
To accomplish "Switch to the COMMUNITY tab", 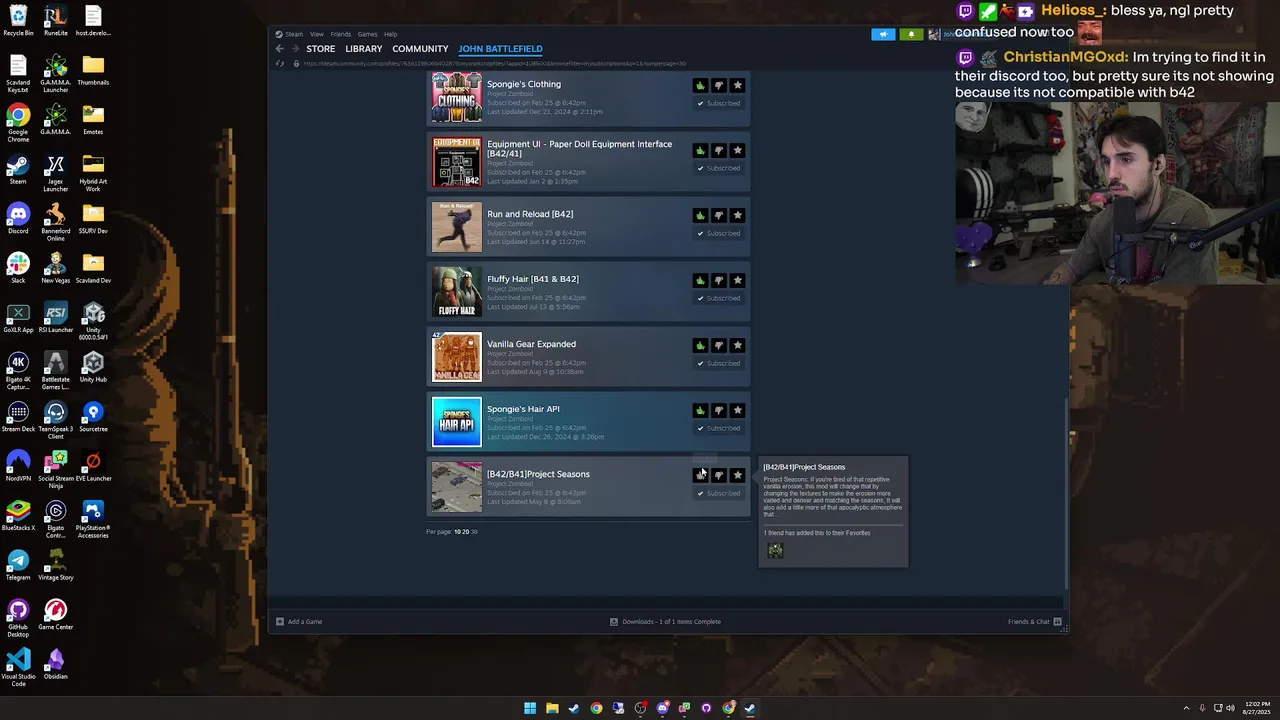I will point(420,49).
